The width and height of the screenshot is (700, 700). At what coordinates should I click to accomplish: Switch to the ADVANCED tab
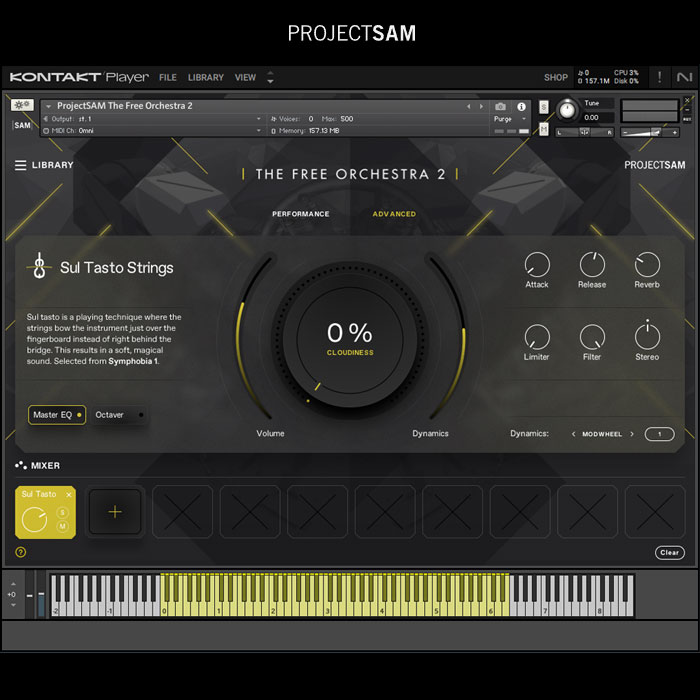point(394,214)
